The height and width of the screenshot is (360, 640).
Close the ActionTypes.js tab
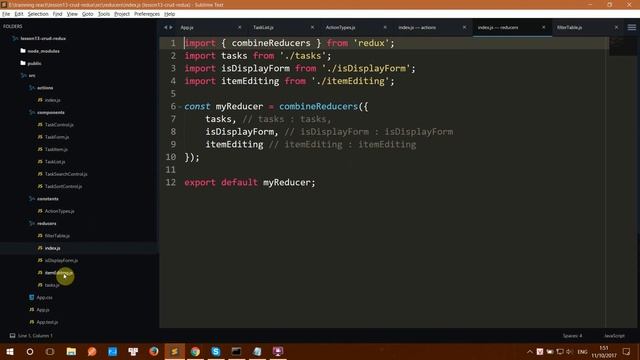[x=385, y=27]
